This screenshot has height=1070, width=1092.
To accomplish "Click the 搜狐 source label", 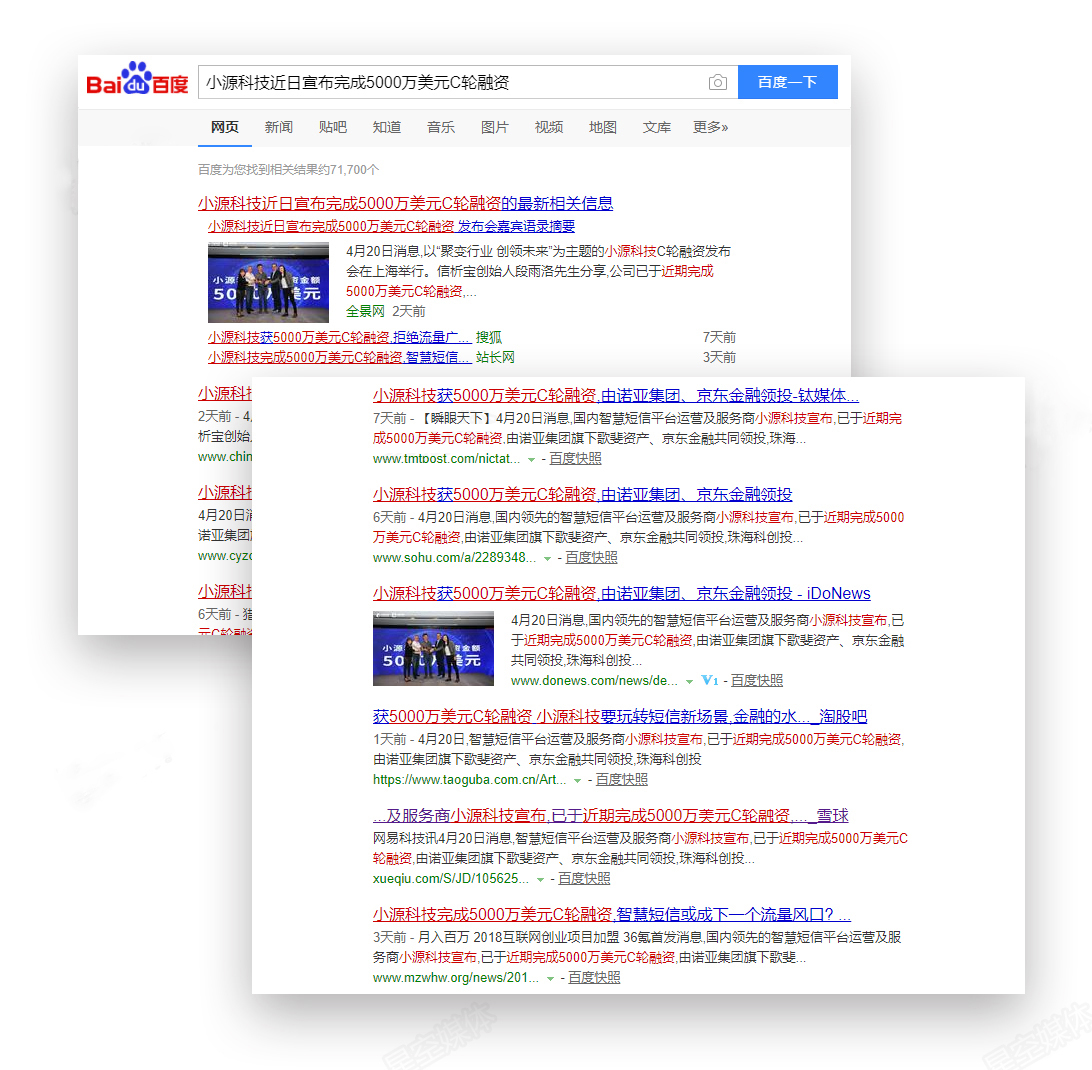I will click(x=489, y=337).
